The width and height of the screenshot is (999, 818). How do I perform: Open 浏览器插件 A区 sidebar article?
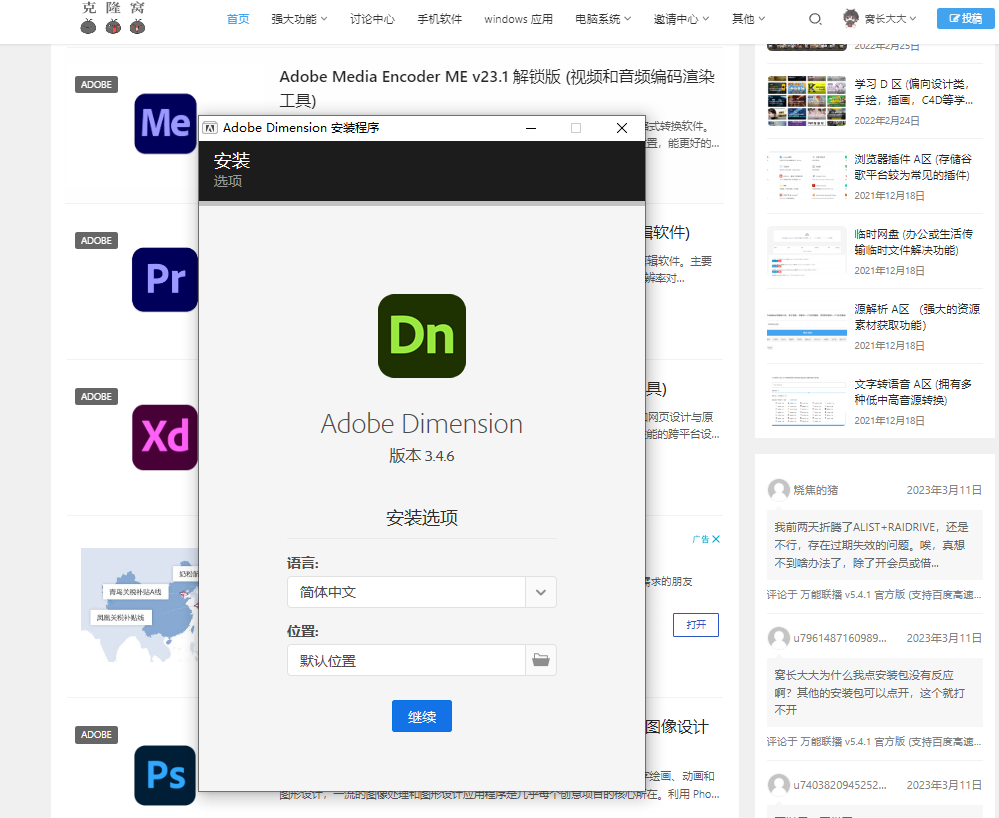[x=913, y=167]
